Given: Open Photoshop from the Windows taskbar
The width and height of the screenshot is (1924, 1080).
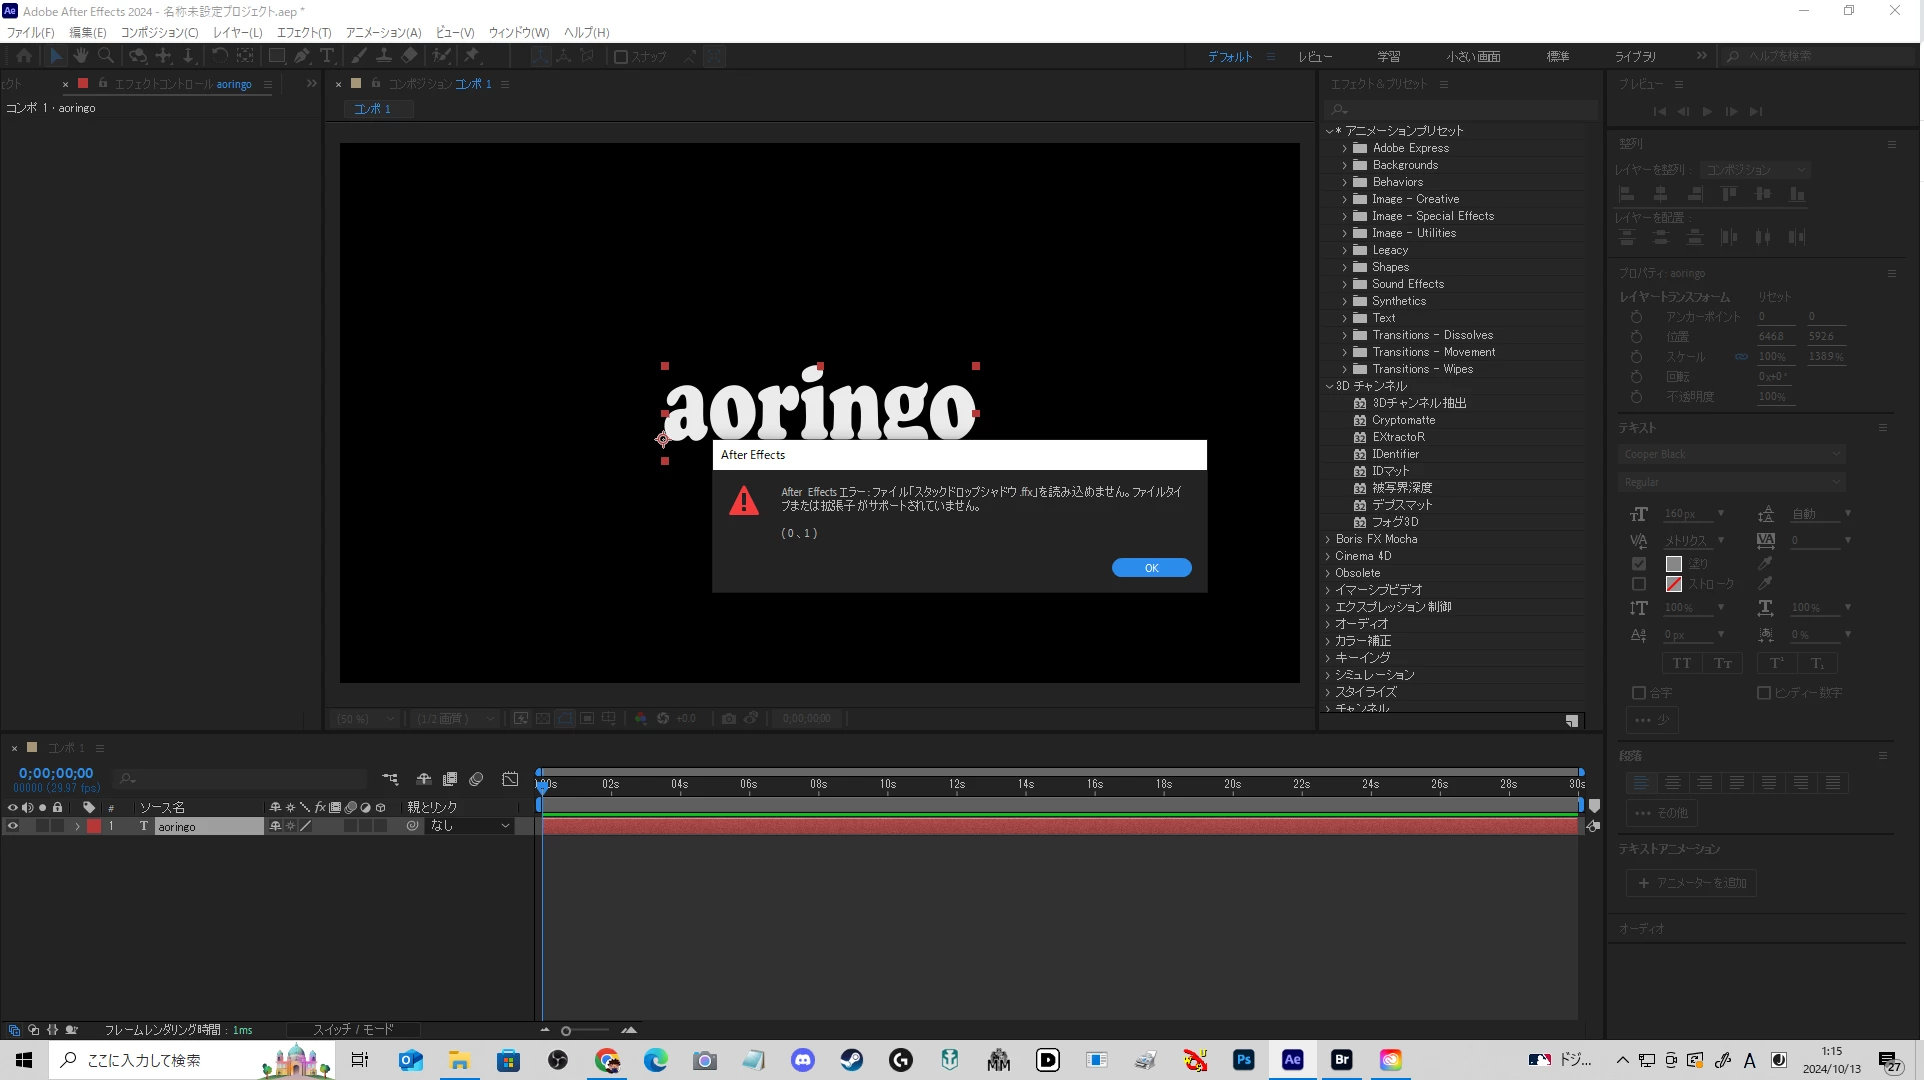Looking at the screenshot, I should (1243, 1060).
